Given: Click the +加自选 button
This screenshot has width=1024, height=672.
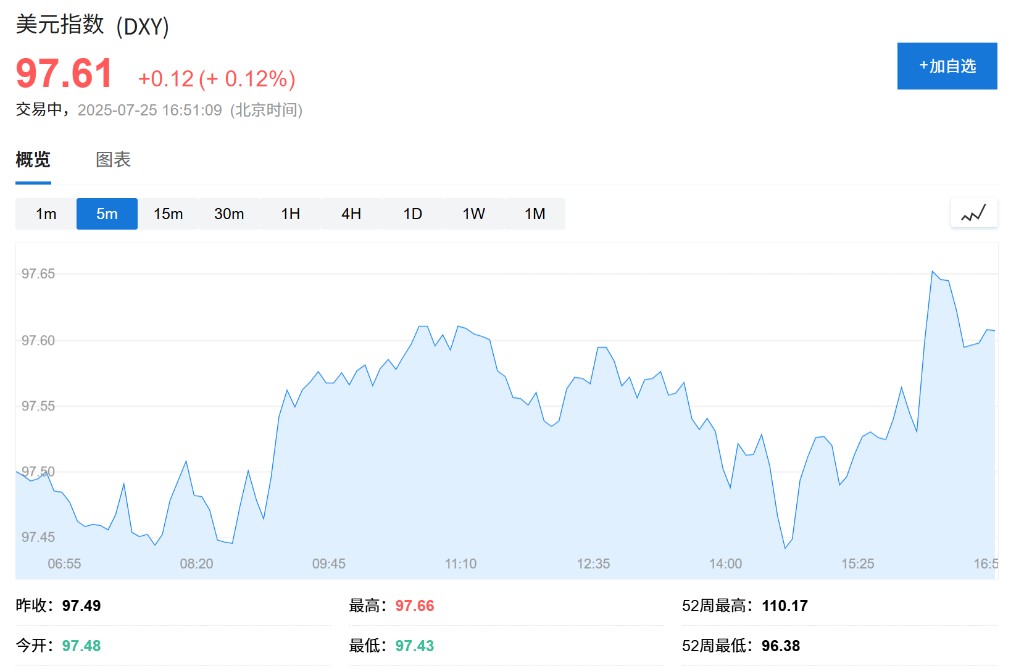Looking at the screenshot, I should coord(947,66).
